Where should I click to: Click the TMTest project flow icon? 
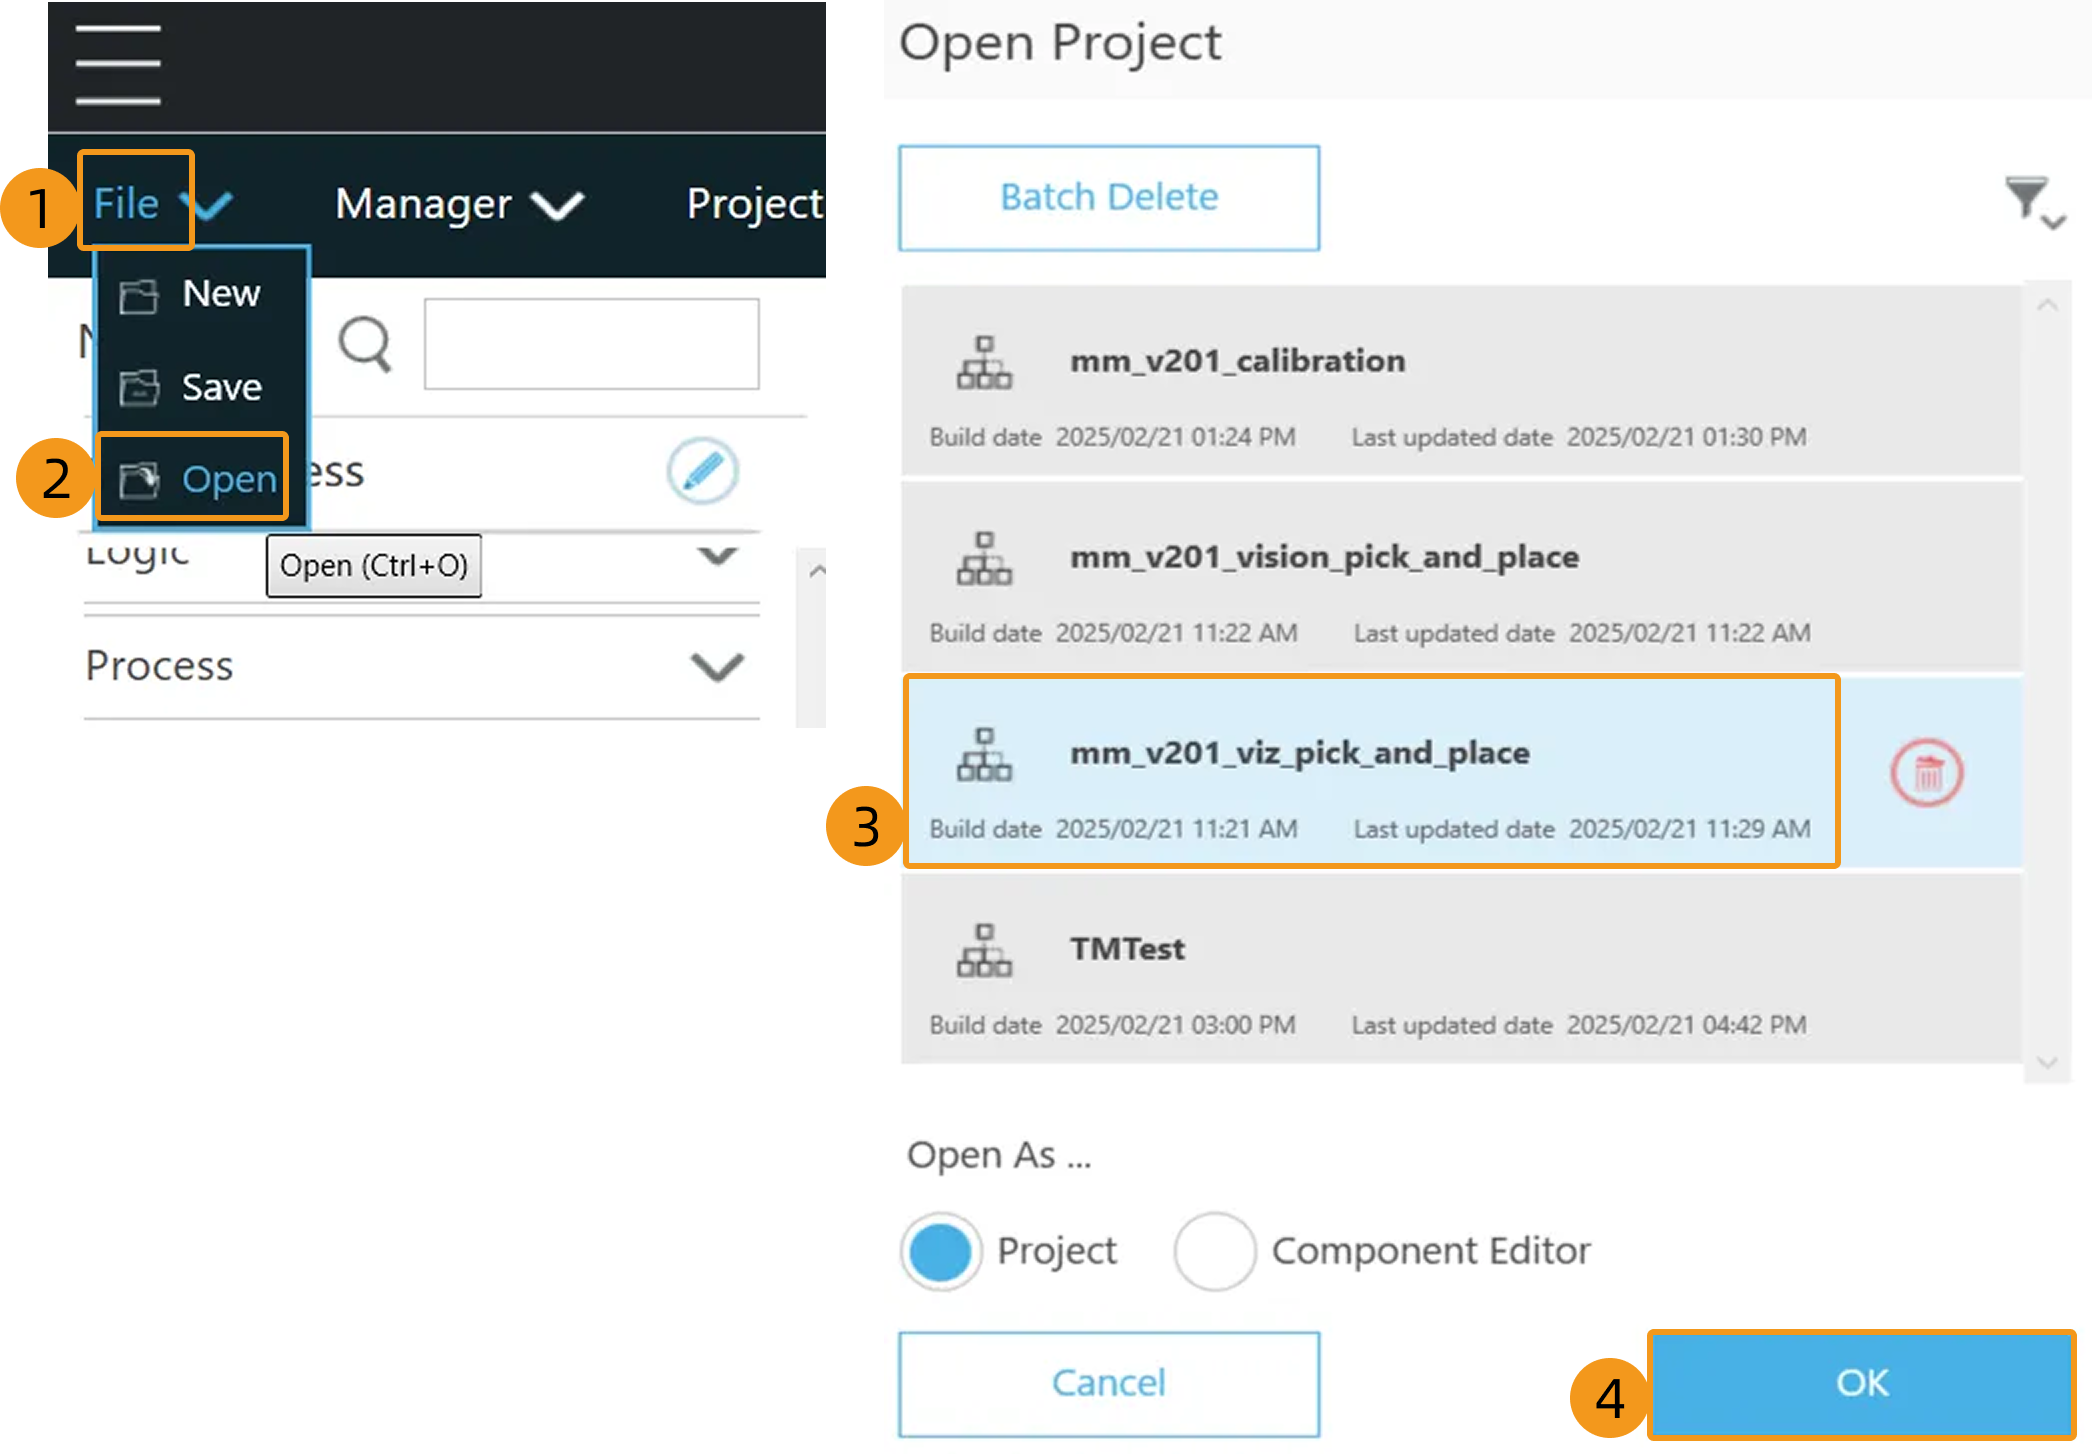pos(984,950)
